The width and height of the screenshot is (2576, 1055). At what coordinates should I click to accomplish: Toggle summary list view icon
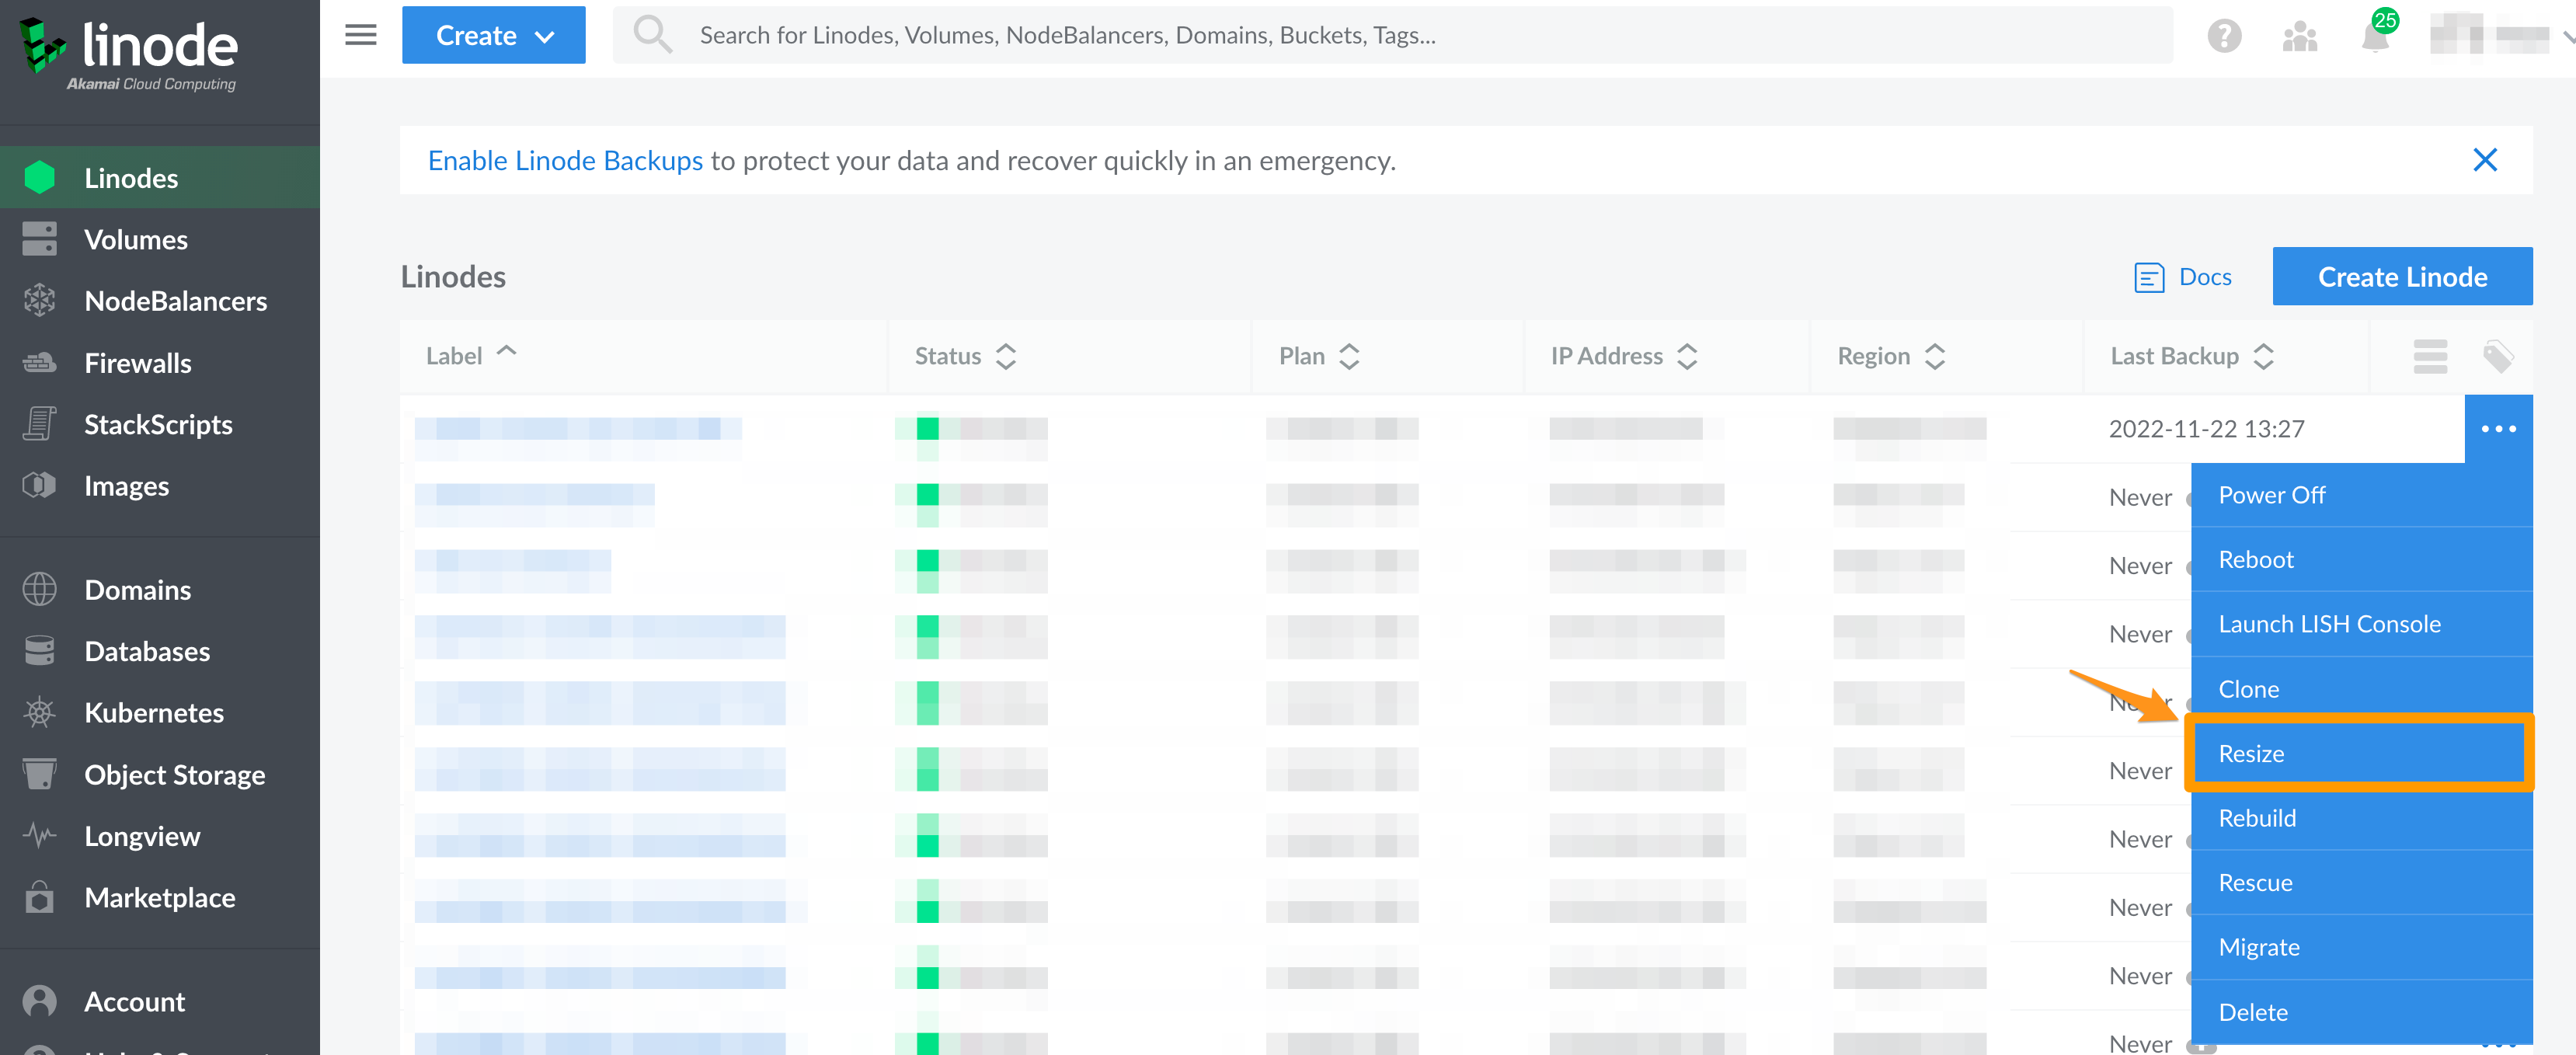(x=2430, y=356)
